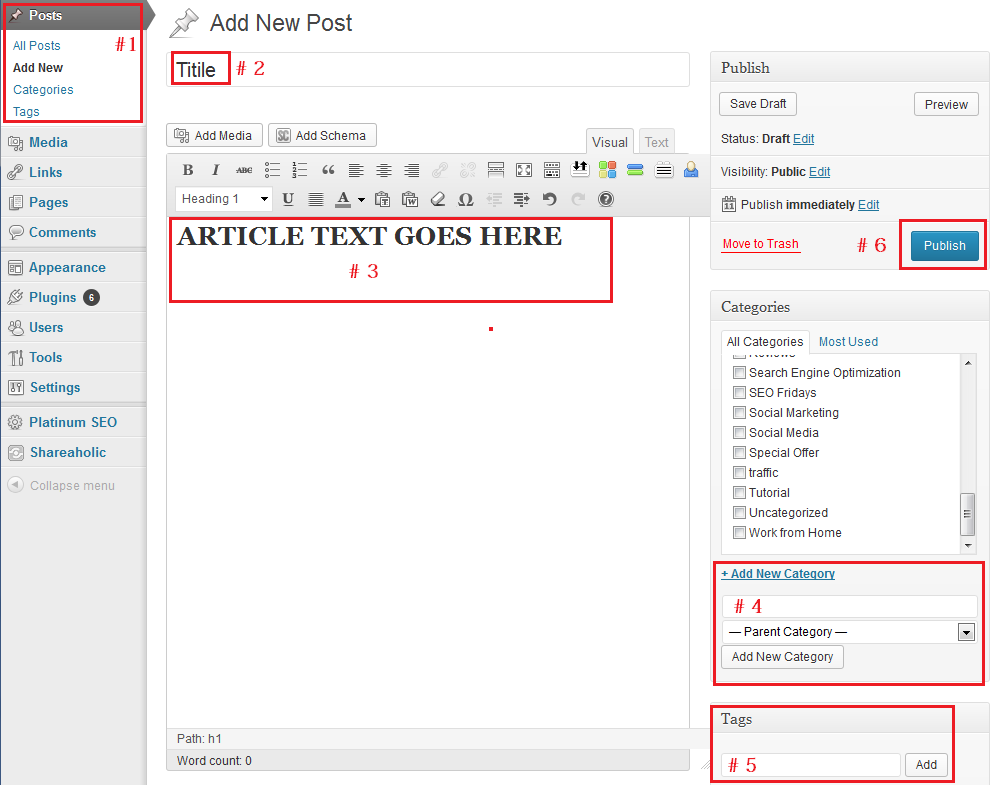Tick the Social Media checkbox
The width and height of the screenshot is (990, 785).
739,433
